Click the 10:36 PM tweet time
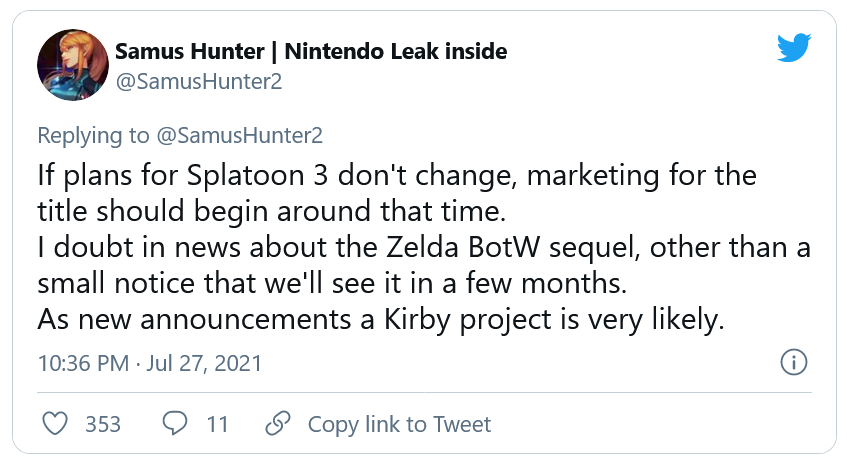 tap(81, 362)
